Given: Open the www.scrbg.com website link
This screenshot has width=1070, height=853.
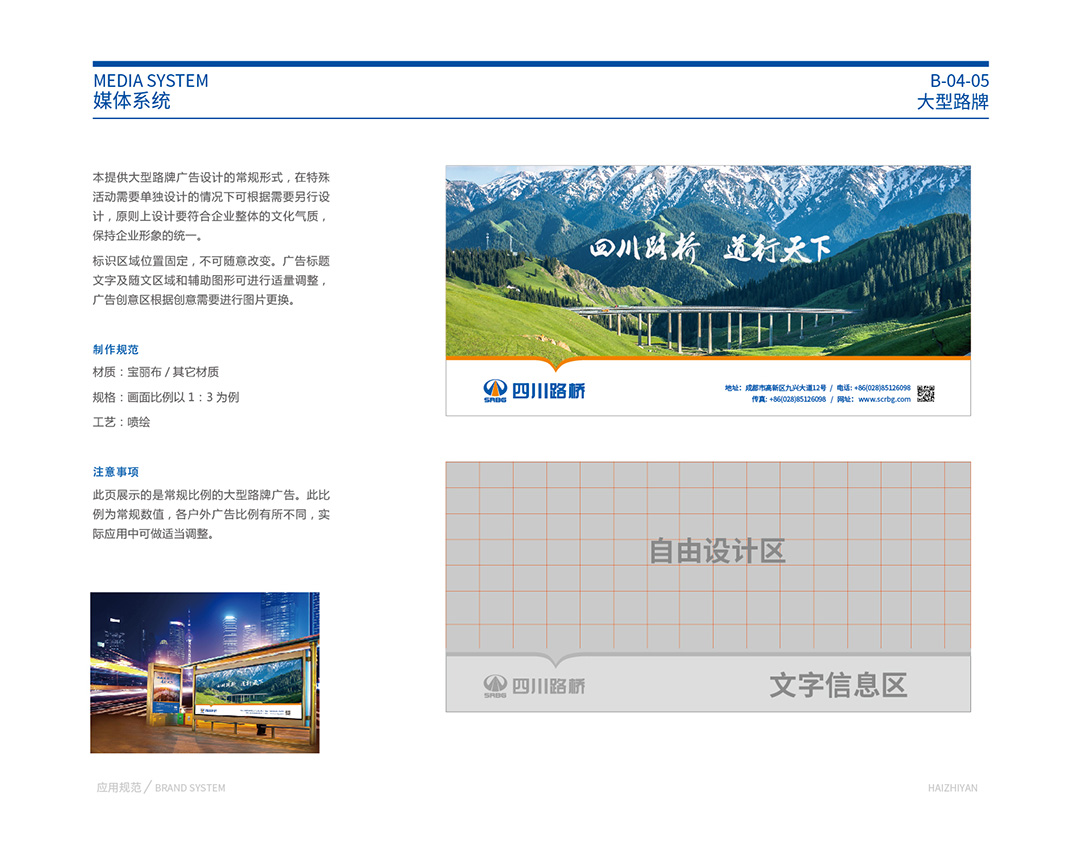Looking at the screenshot, I should pos(884,399).
